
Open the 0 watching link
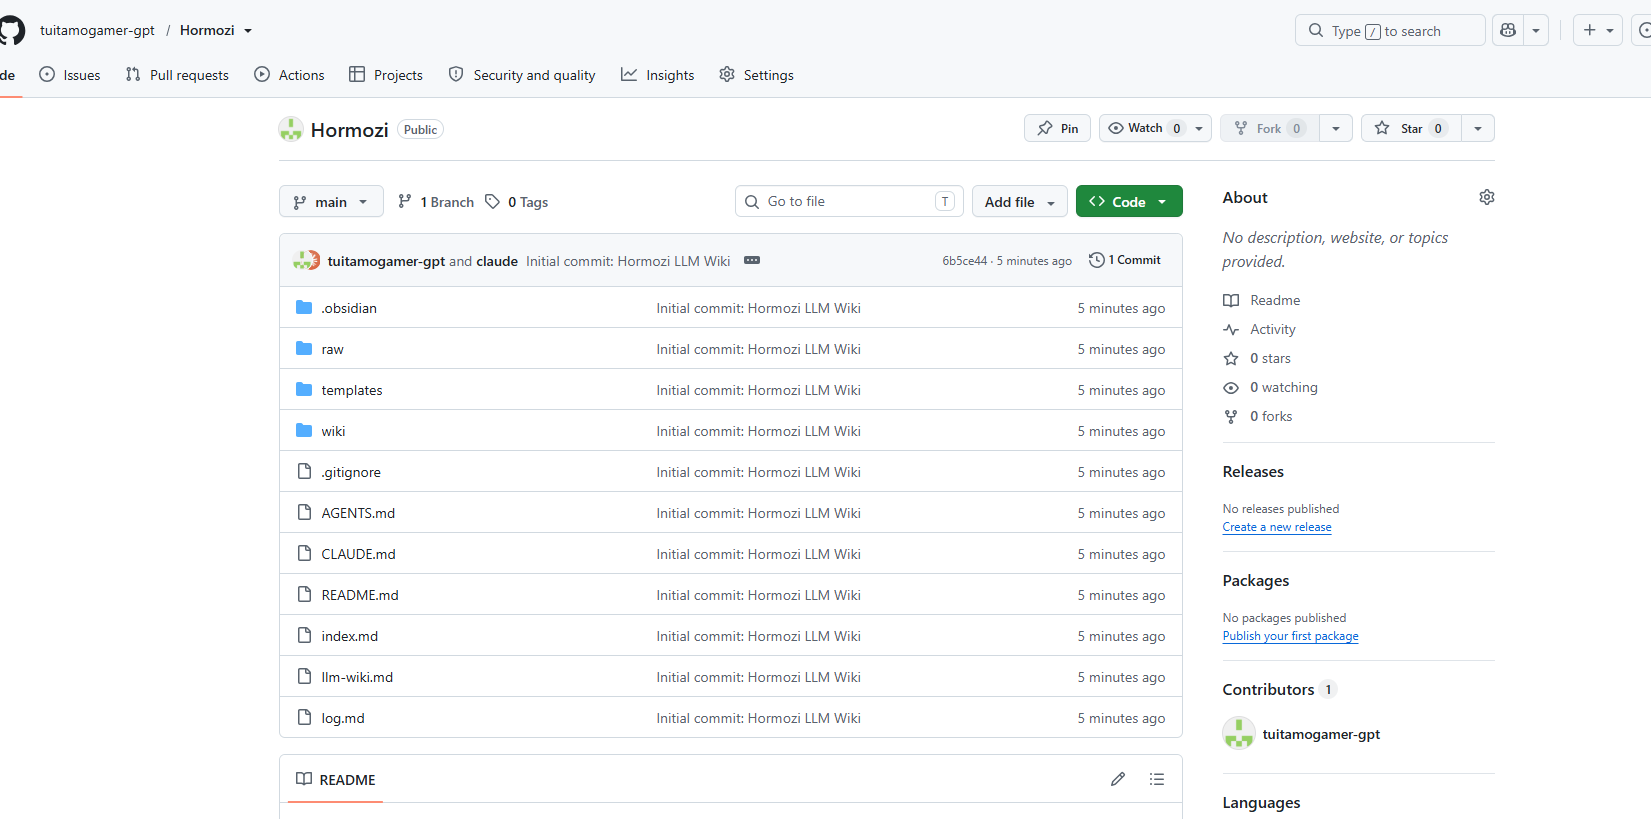click(x=1284, y=387)
